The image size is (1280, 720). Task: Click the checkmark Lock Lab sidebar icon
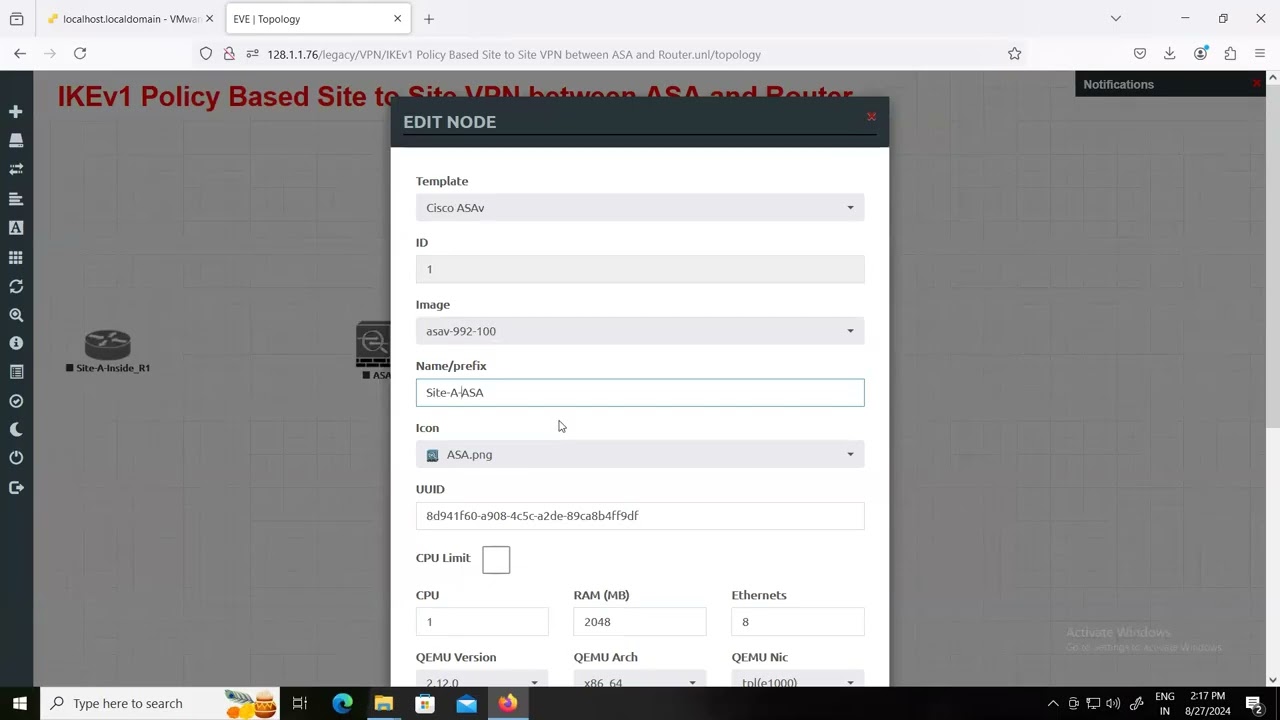(x=16, y=401)
